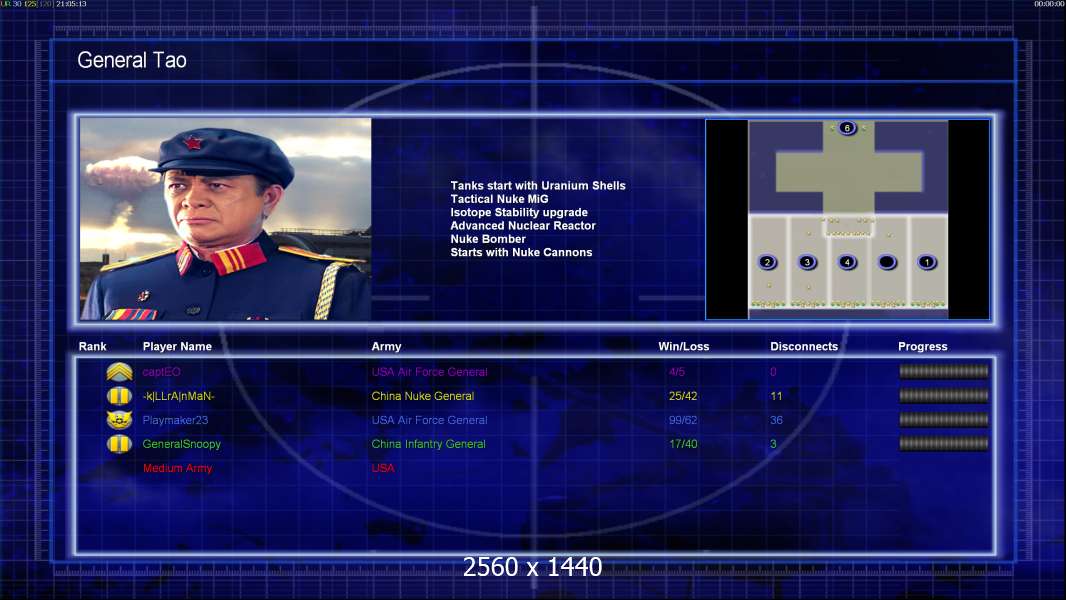1066x600 pixels.
Task: Click the red USA army text
Action: [383, 468]
